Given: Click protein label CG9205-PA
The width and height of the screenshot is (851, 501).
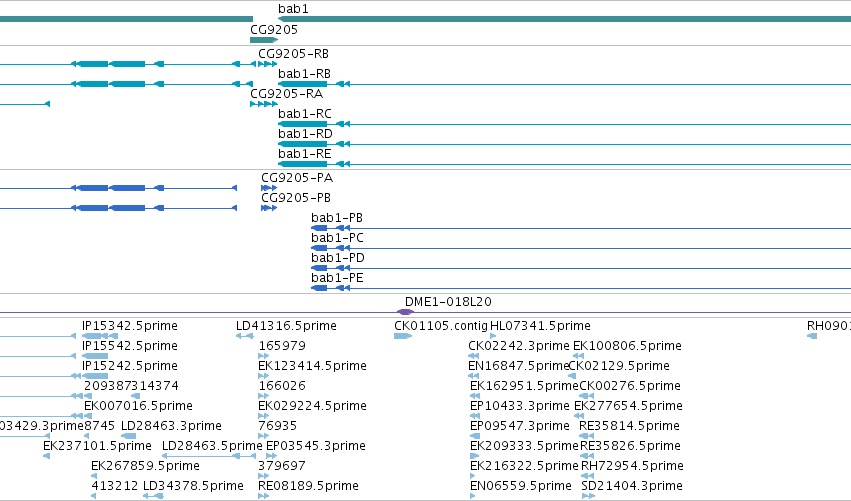Looking at the screenshot, I should pos(297,178).
